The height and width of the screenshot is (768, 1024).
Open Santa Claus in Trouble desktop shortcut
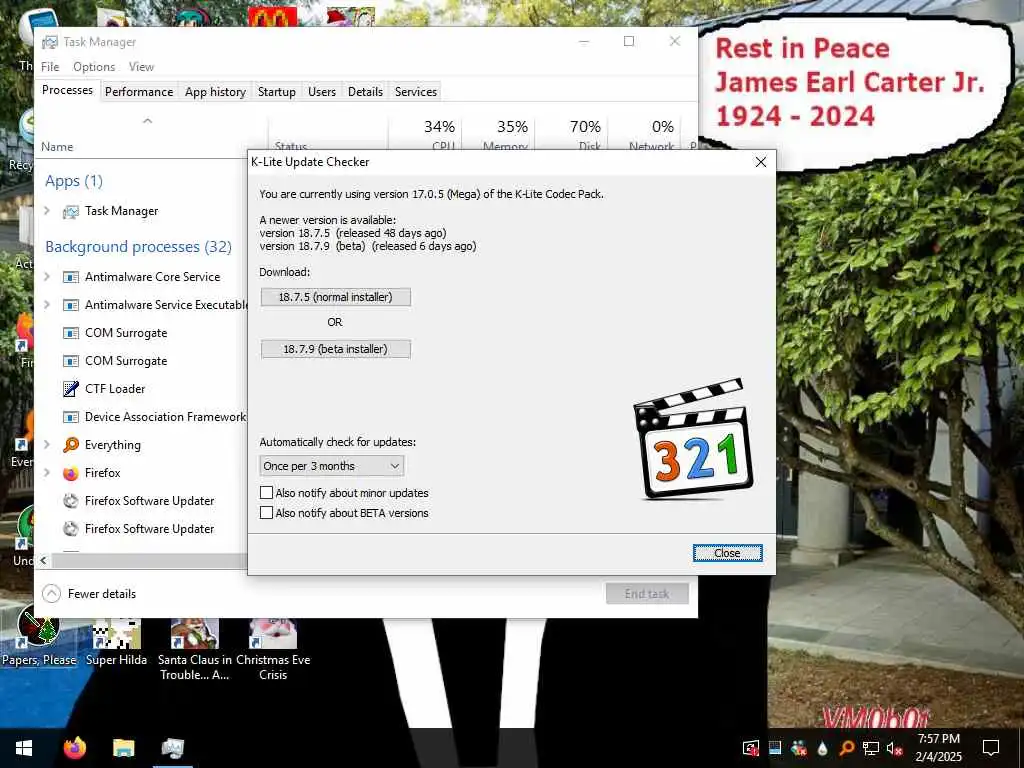coord(195,649)
